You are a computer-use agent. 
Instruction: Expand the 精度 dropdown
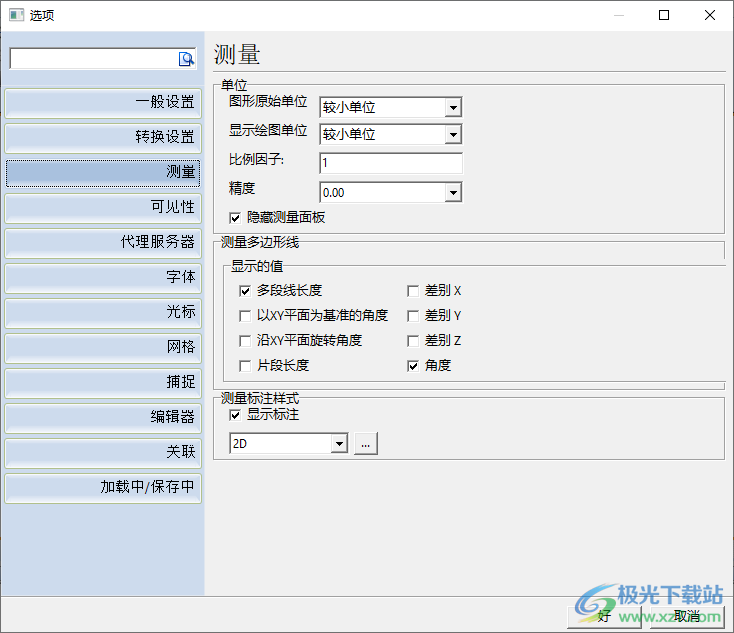point(453,192)
